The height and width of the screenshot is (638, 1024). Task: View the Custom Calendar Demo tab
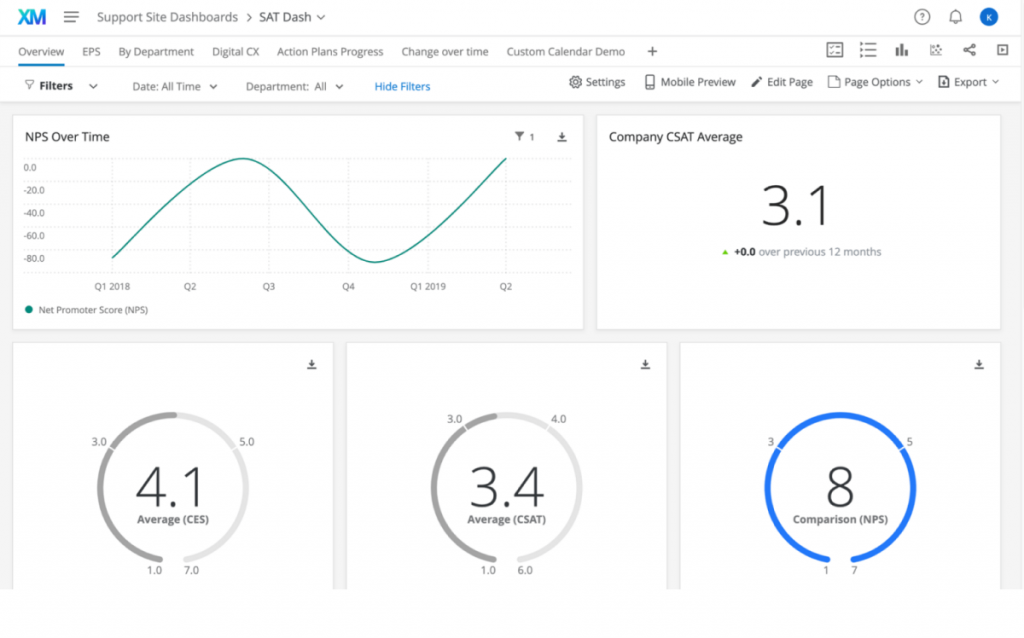pyautogui.click(x=566, y=52)
